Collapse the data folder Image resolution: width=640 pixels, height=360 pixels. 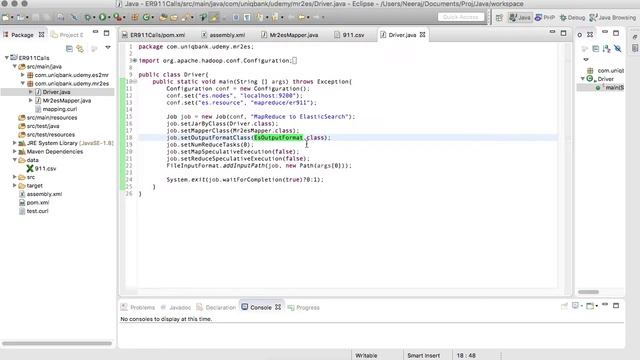pos(15,160)
